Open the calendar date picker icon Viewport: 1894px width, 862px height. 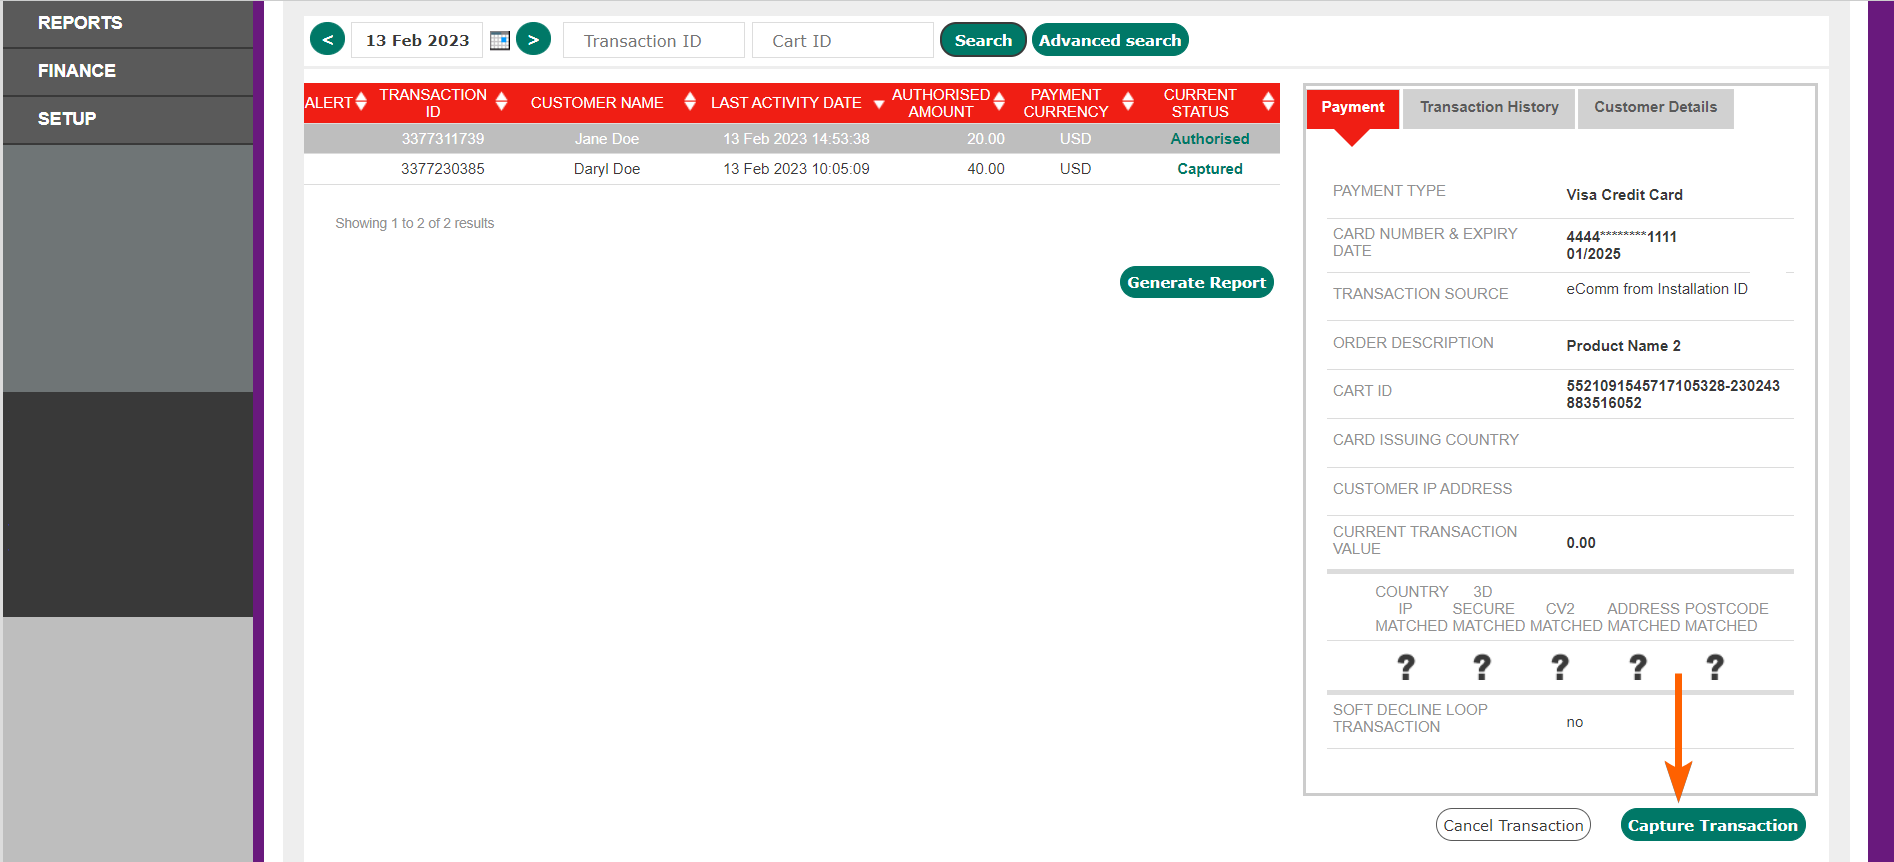[500, 41]
